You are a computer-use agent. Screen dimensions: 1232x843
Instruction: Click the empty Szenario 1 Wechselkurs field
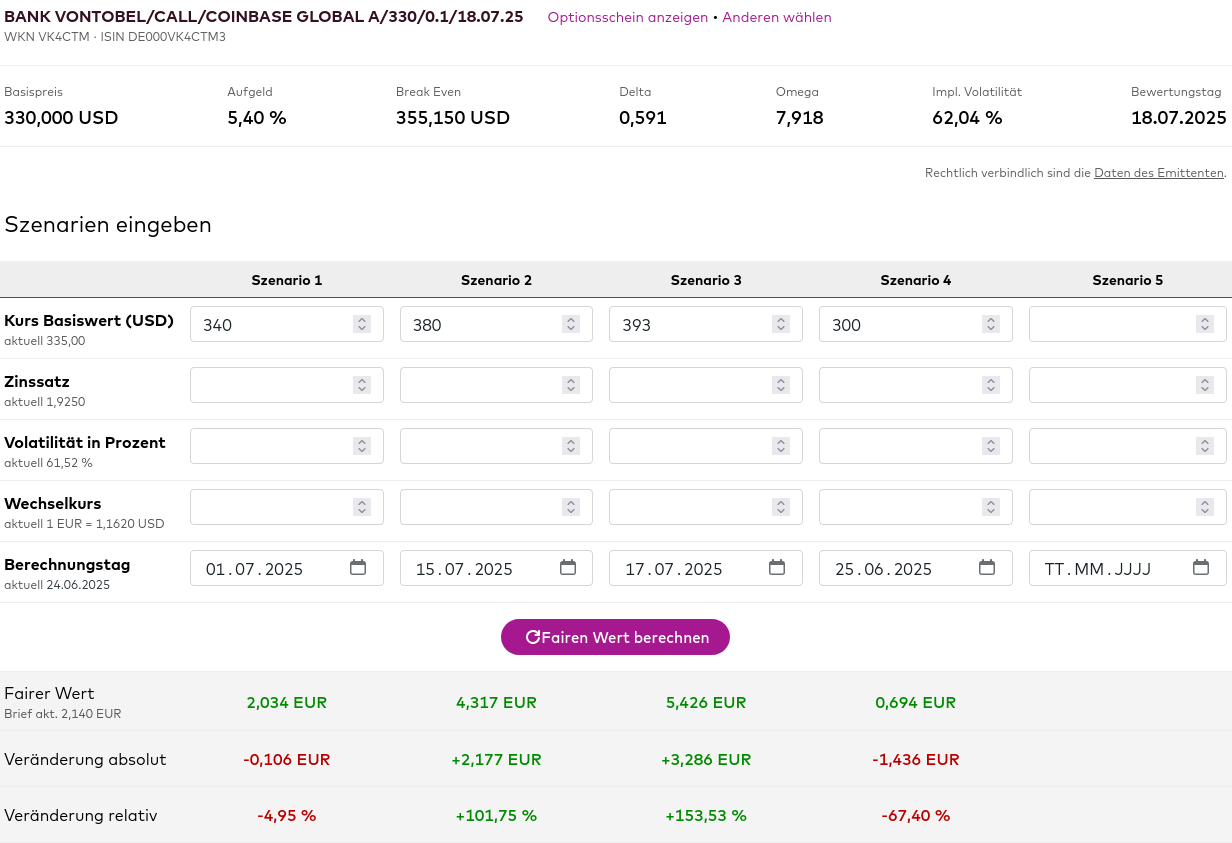pos(270,507)
